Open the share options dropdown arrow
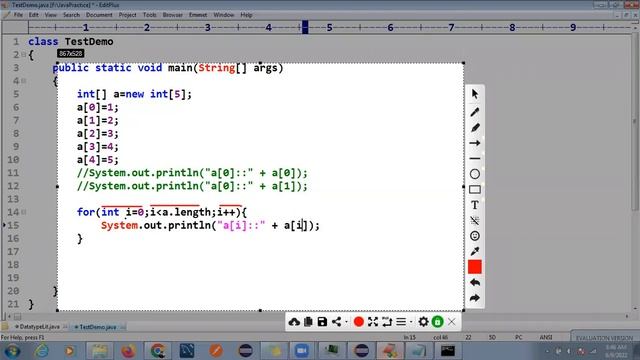Viewport: 640px width, 360px height. 347,322
